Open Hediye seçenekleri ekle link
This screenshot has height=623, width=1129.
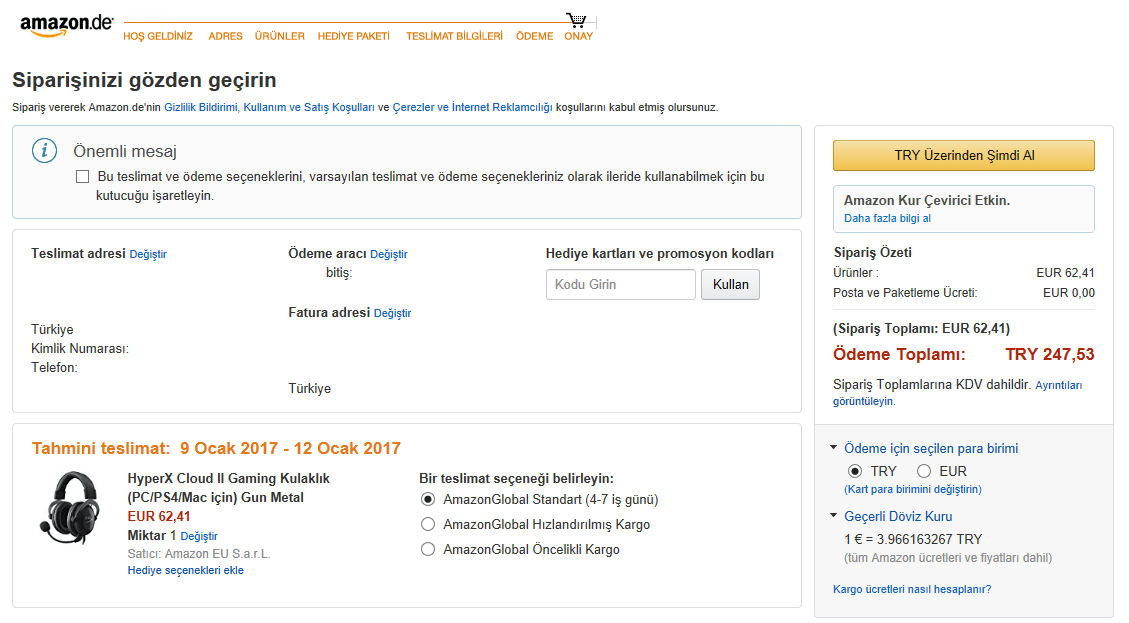tap(185, 570)
